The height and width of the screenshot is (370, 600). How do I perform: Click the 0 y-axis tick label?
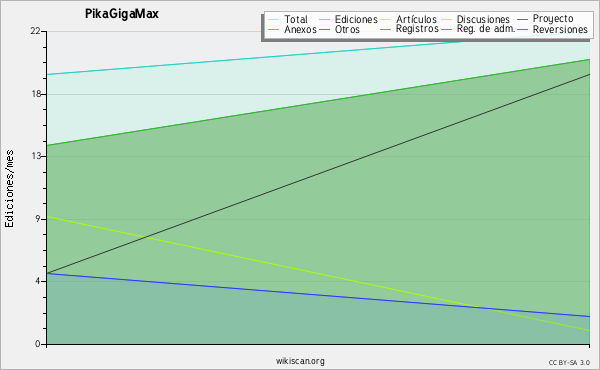tap(38, 344)
